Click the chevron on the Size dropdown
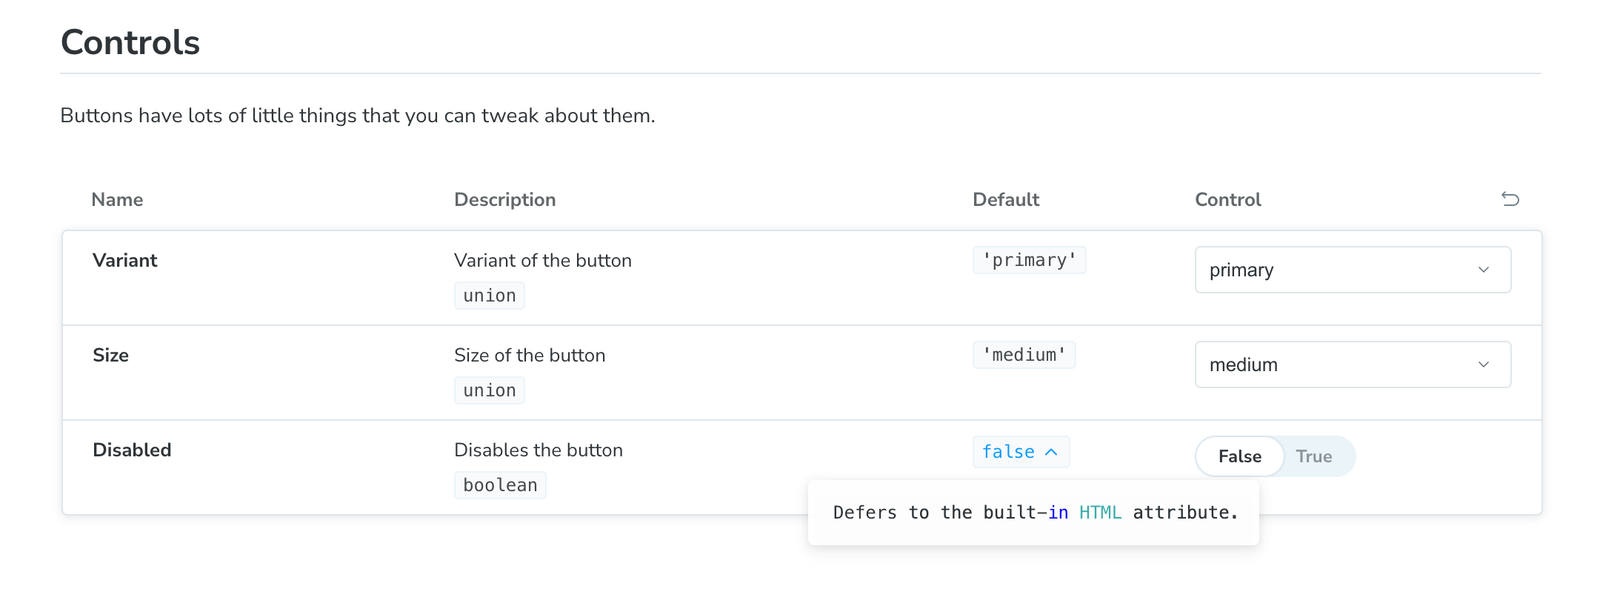 click(x=1484, y=364)
